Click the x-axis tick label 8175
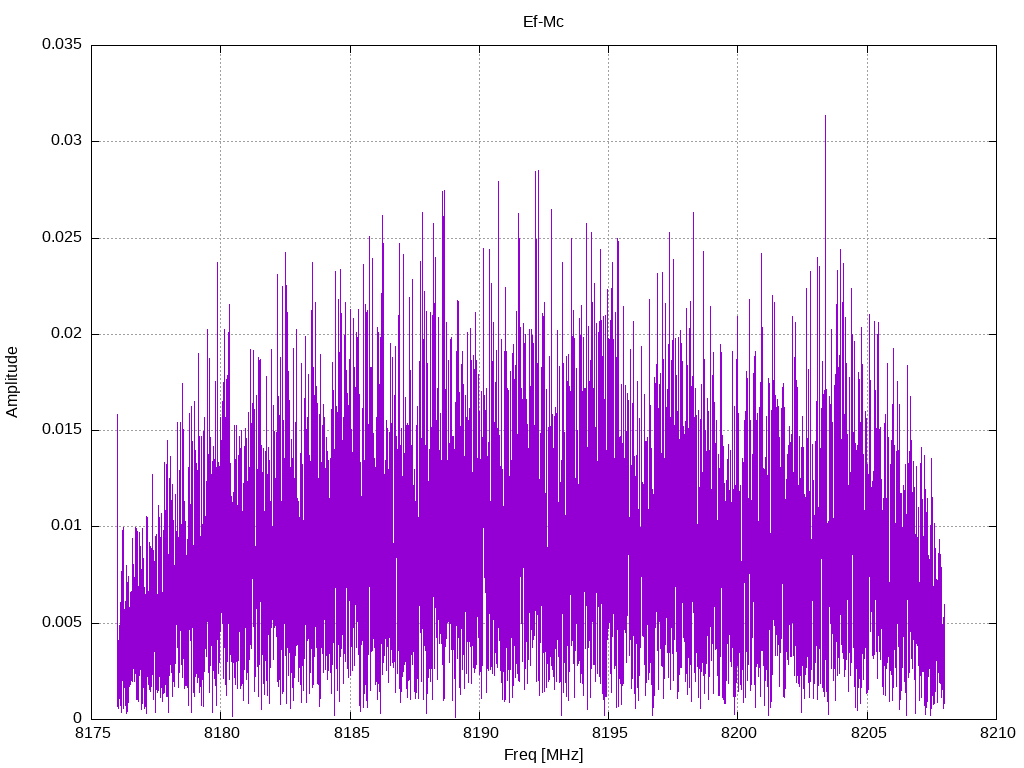Viewport: 1024px width, 768px height. (92, 733)
